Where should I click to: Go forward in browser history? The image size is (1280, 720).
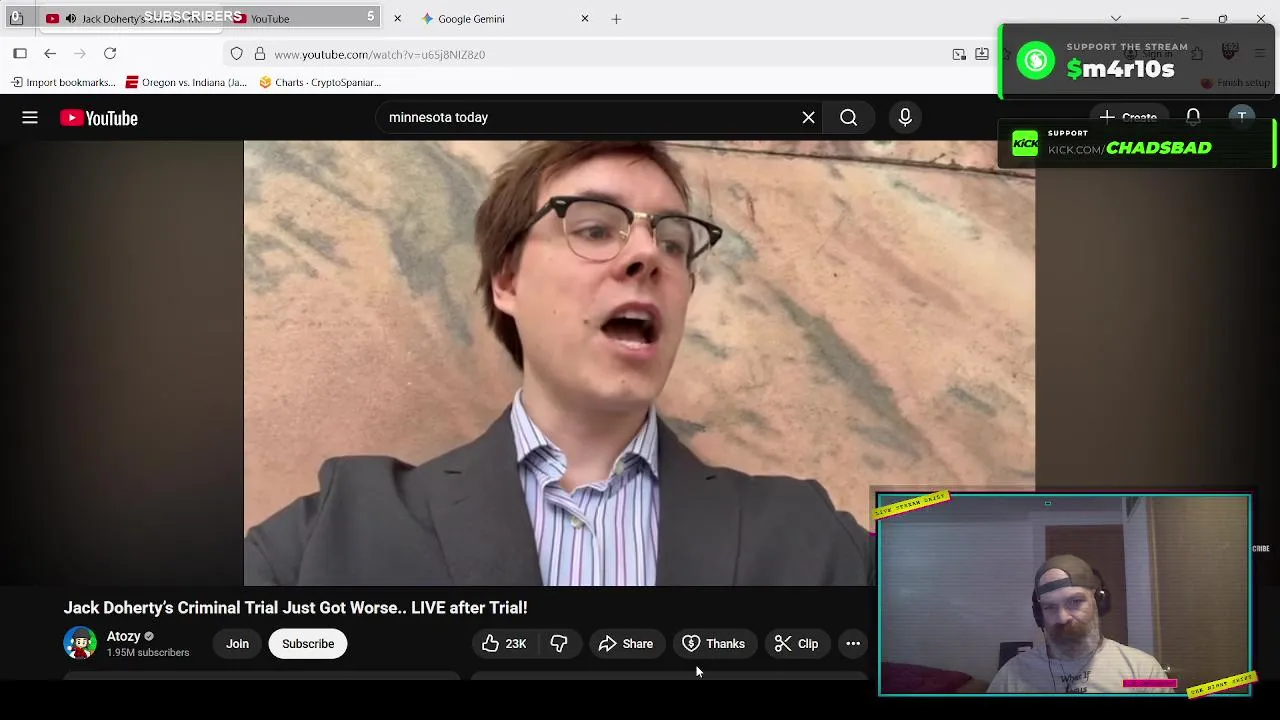[80, 54]
